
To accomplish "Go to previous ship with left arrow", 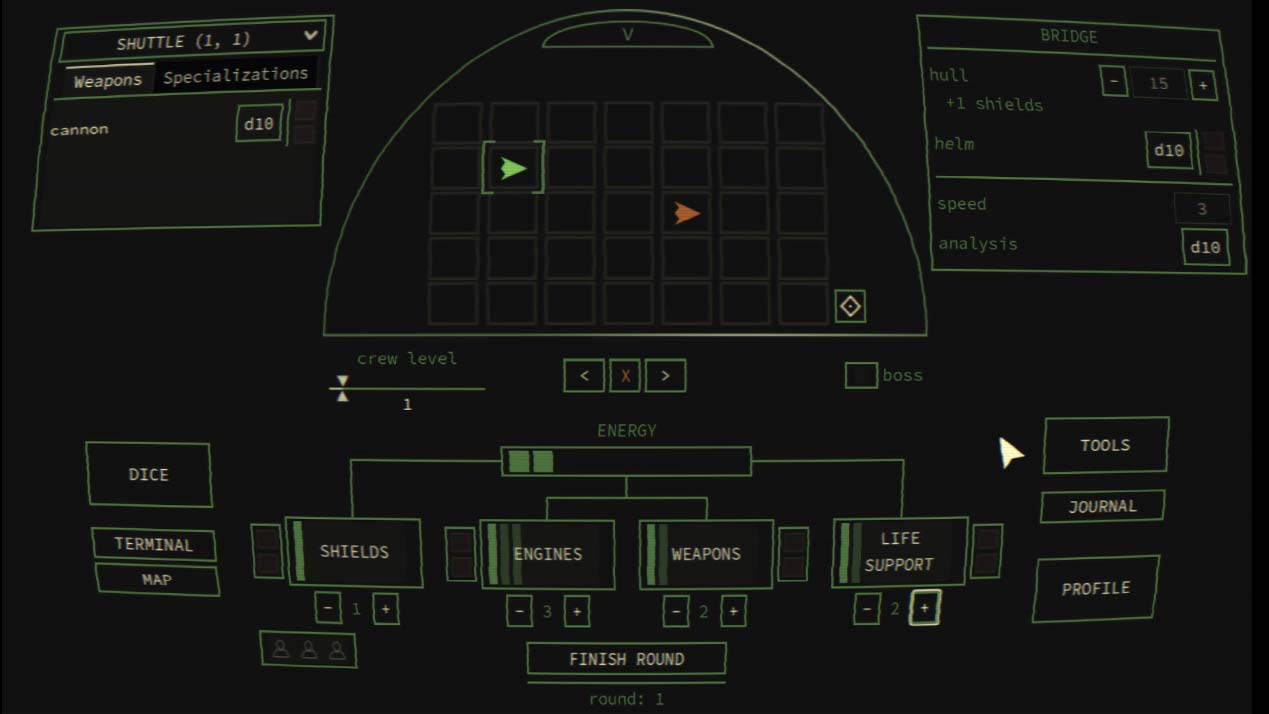I will pyautogui.click(x=584, y=376).
